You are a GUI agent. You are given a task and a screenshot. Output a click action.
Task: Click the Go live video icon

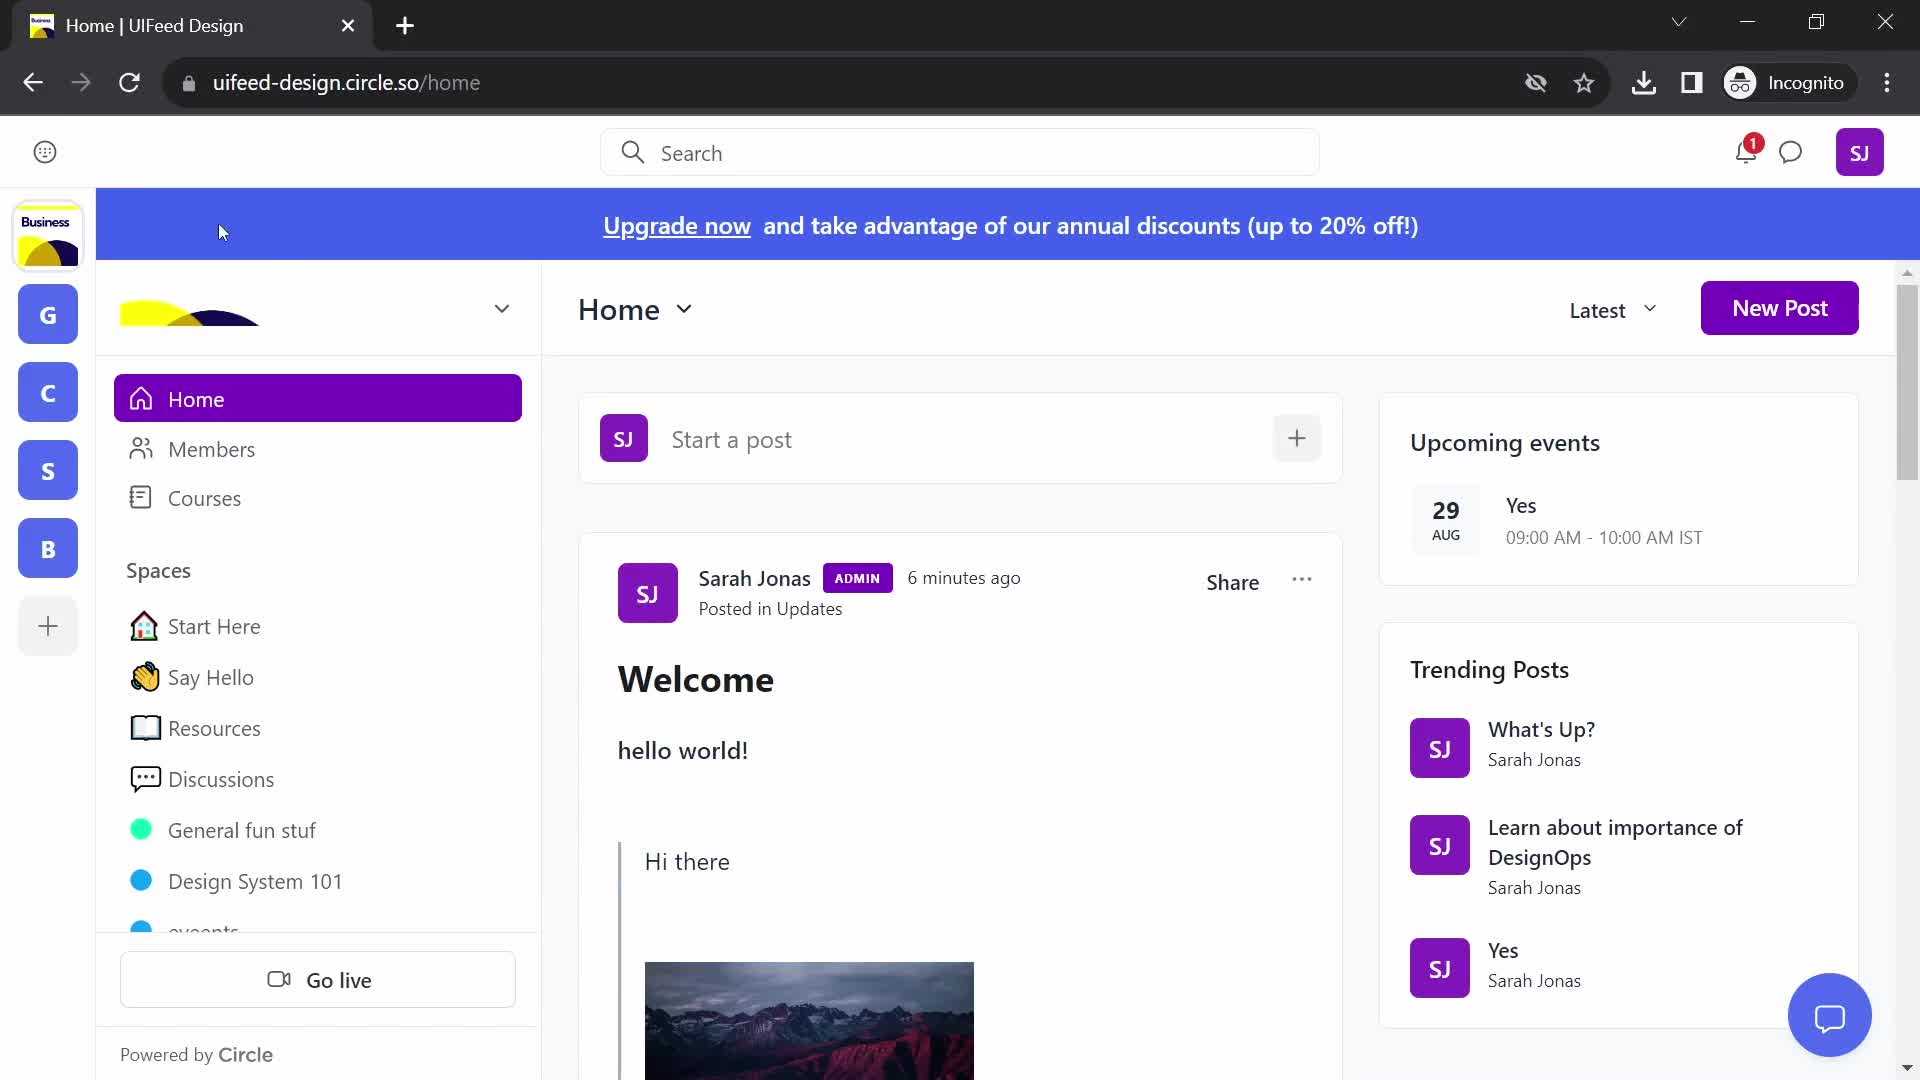(278, 980)
